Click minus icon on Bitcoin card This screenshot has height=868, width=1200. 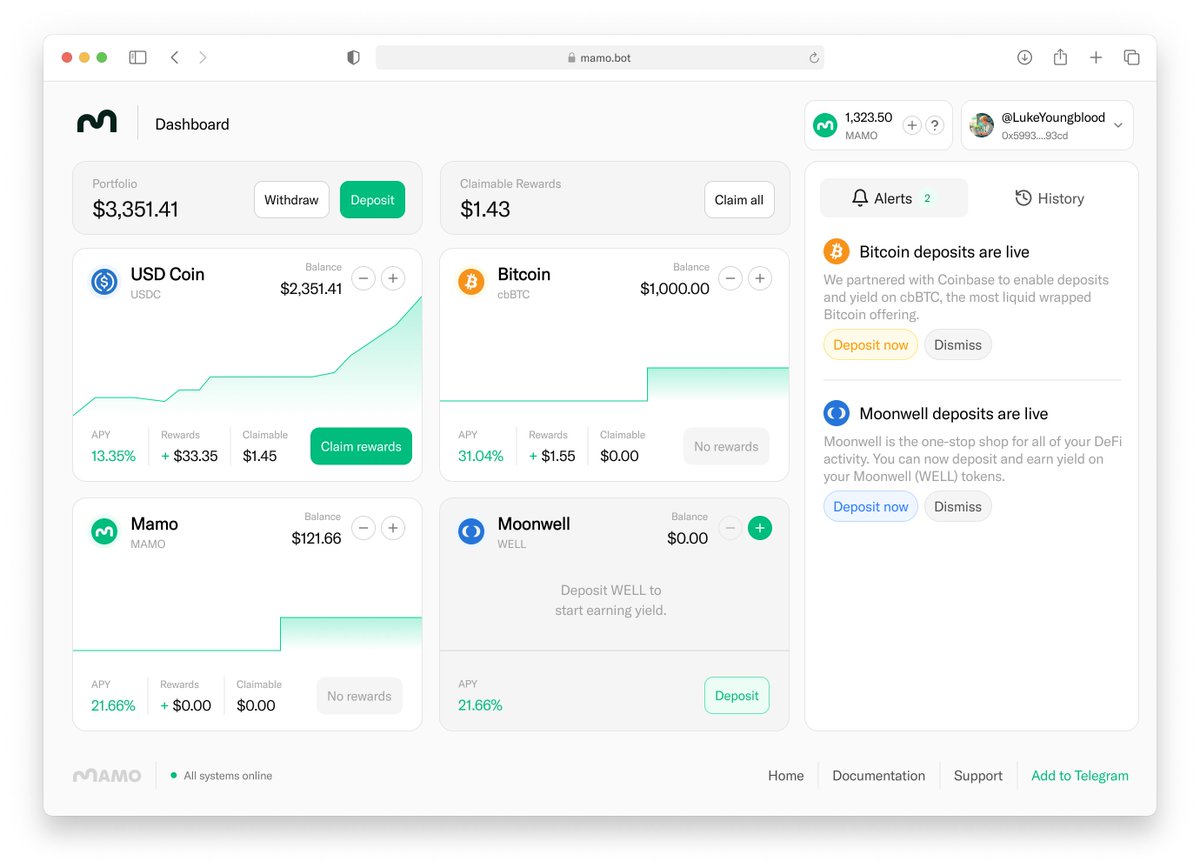point(730,278)
